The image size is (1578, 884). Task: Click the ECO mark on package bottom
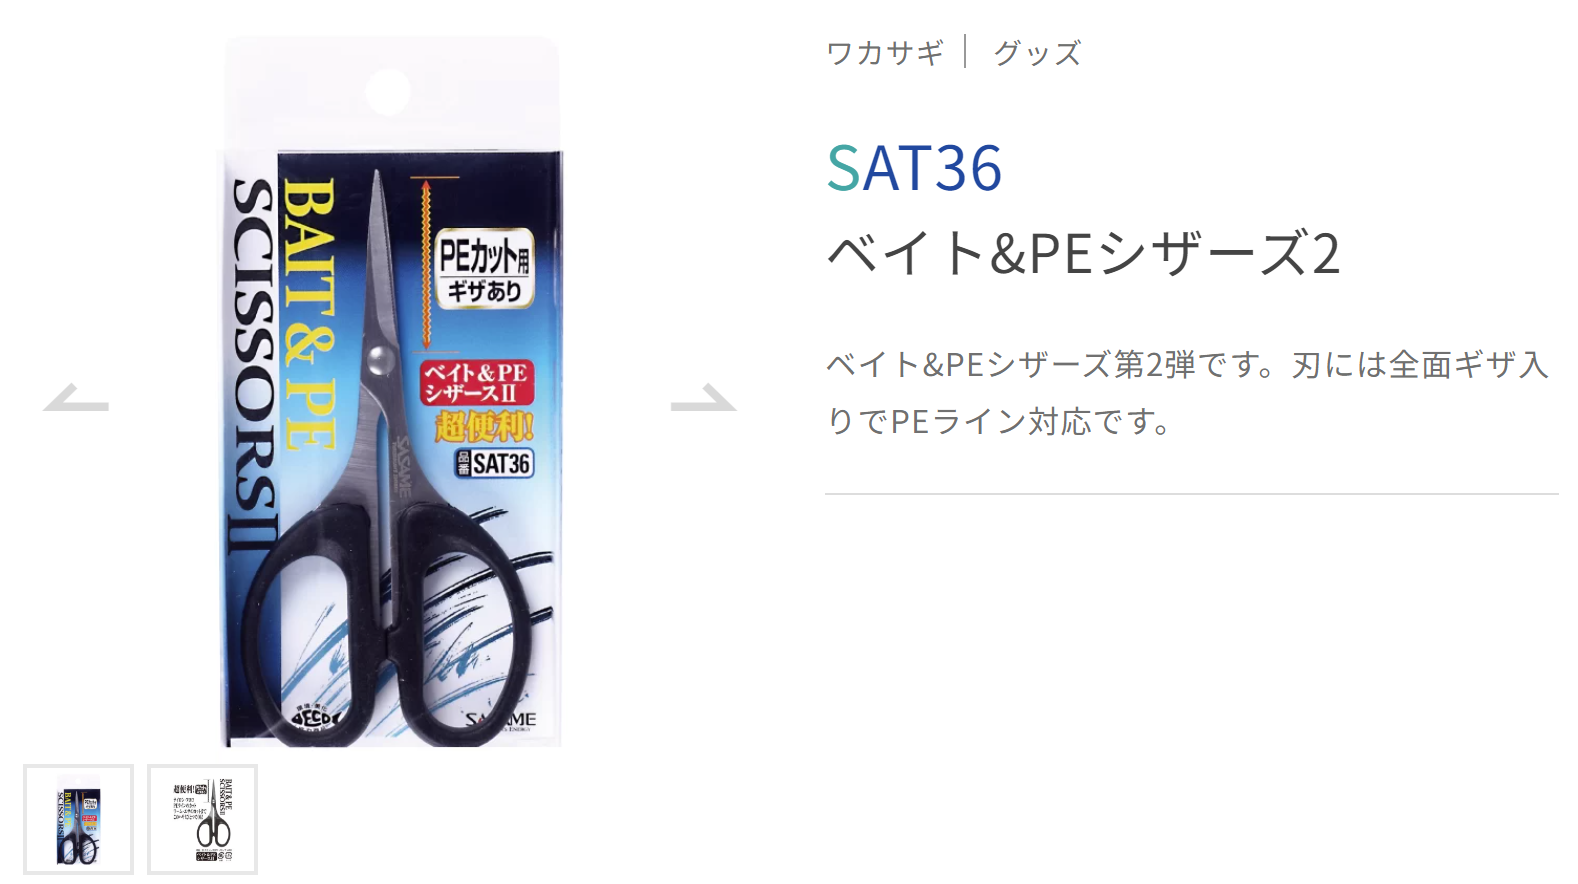[318, 717]
